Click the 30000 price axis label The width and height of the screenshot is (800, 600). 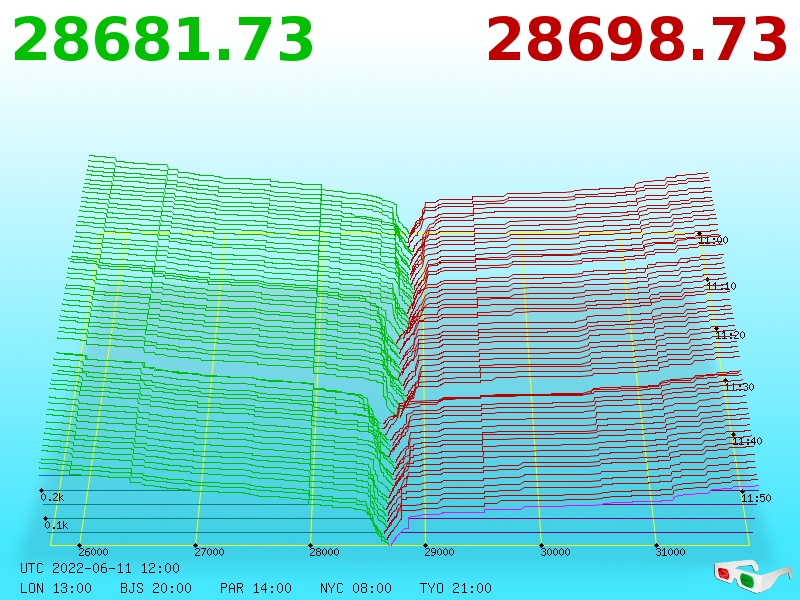[555, 552]
